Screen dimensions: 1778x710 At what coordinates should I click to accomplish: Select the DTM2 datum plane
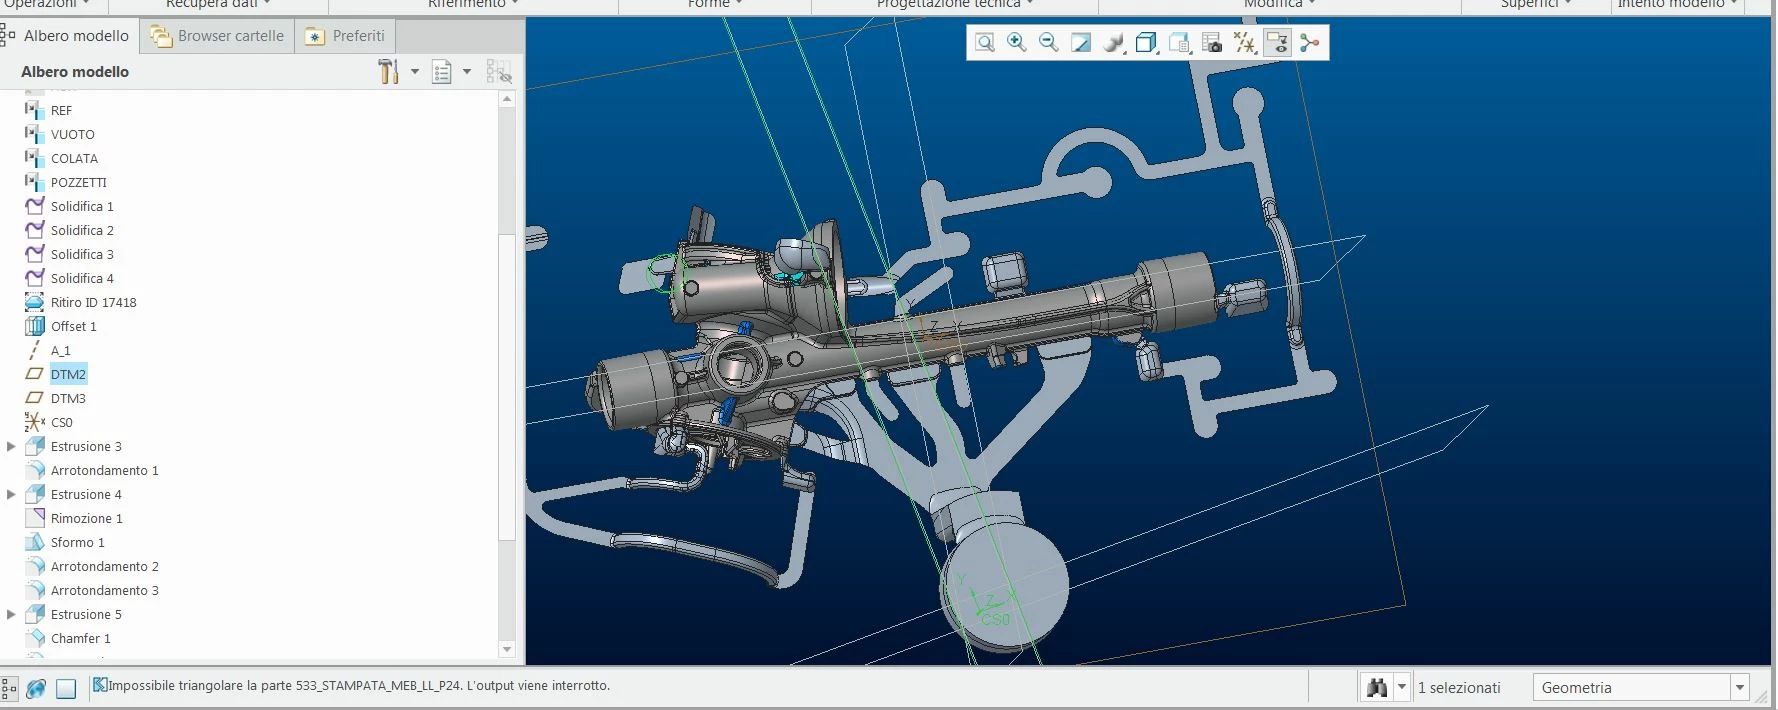pos(68,374)
